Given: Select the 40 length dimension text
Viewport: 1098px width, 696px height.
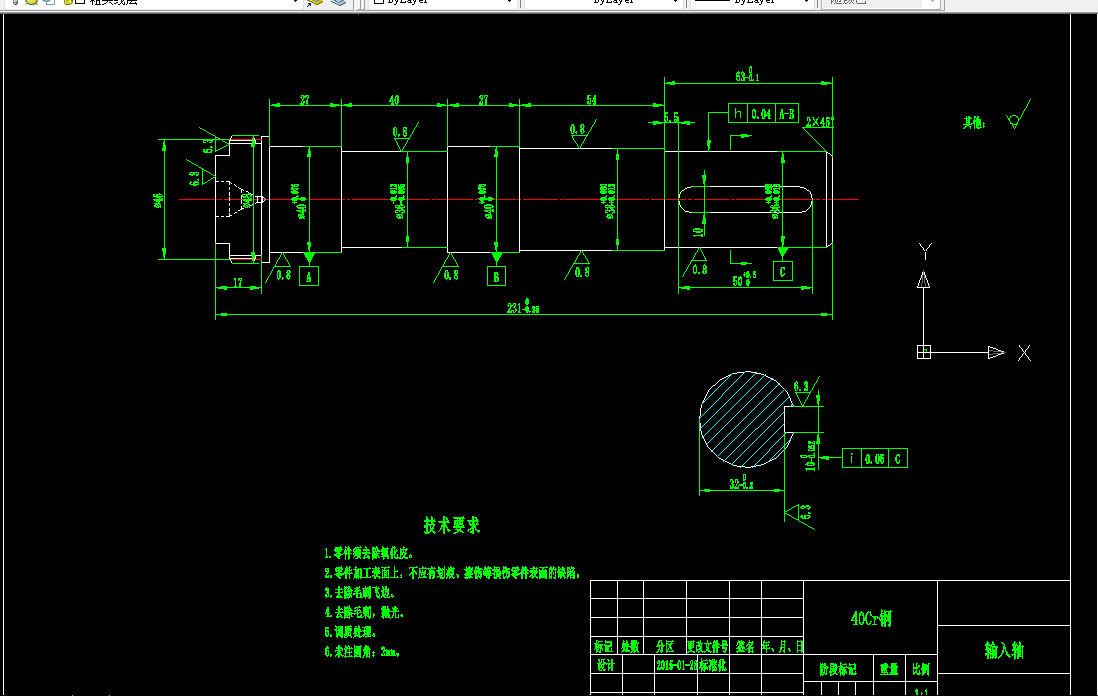Looking at the screenshot, I should (394, 100).
